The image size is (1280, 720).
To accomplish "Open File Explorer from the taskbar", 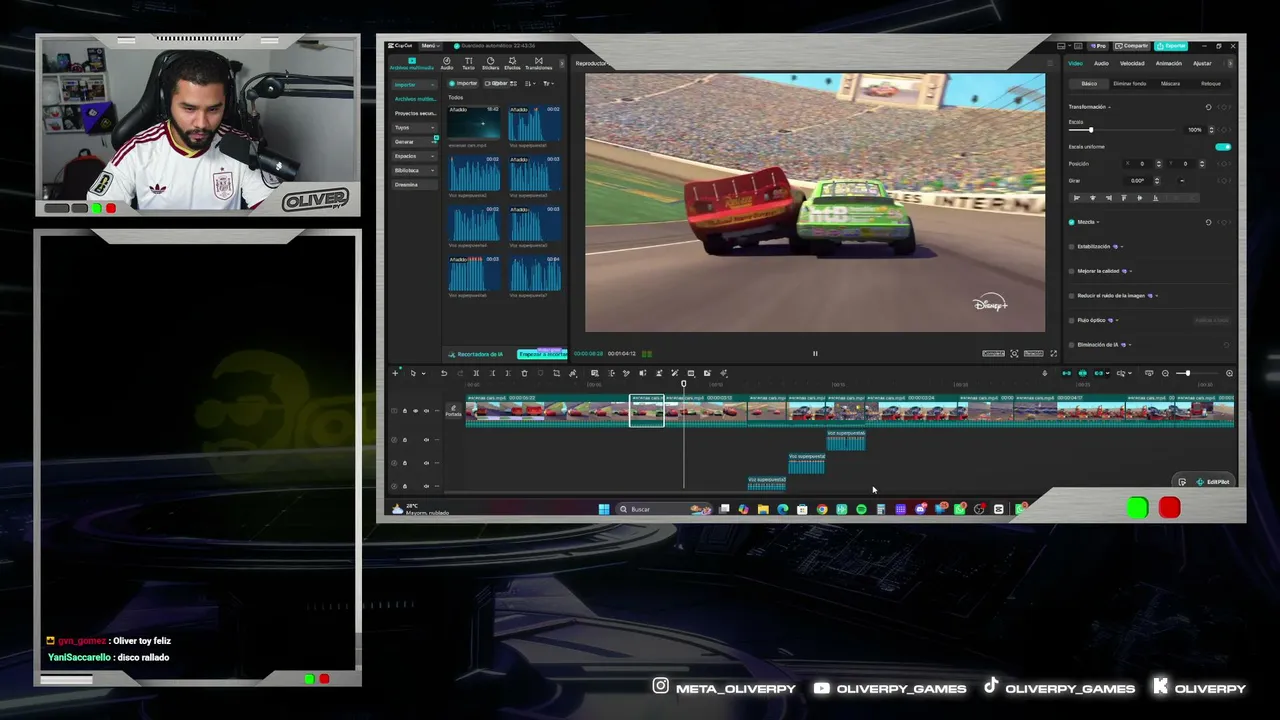I will pyautogui.click(x=763, y=509).
